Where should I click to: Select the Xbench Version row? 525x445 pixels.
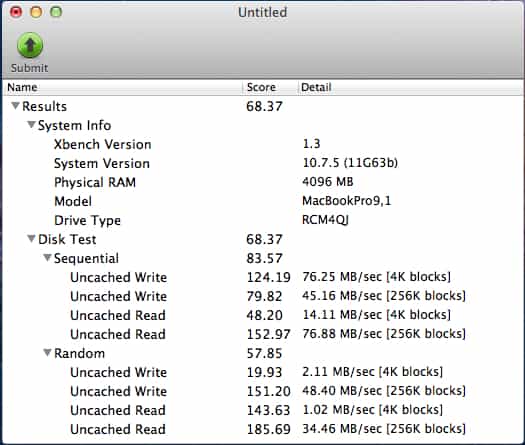[262, 144]
